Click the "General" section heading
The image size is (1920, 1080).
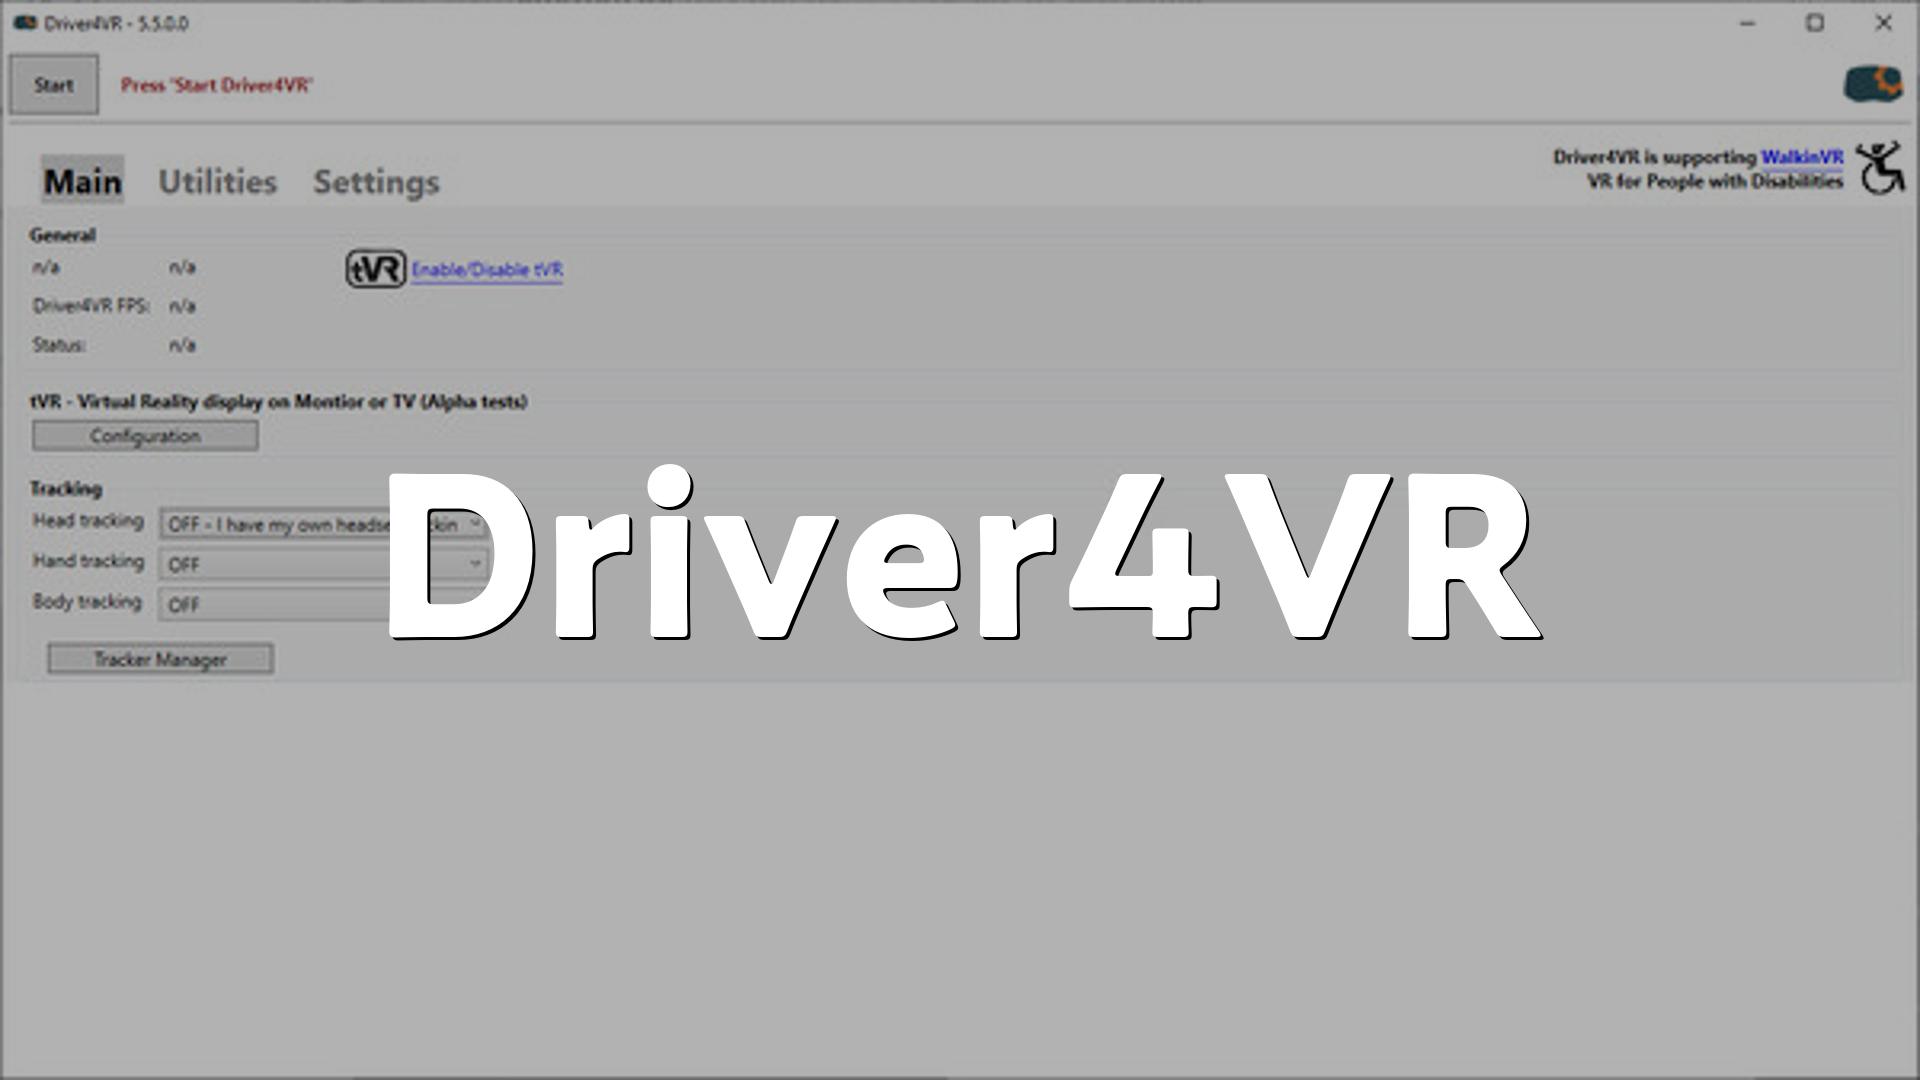pos(62,235)
